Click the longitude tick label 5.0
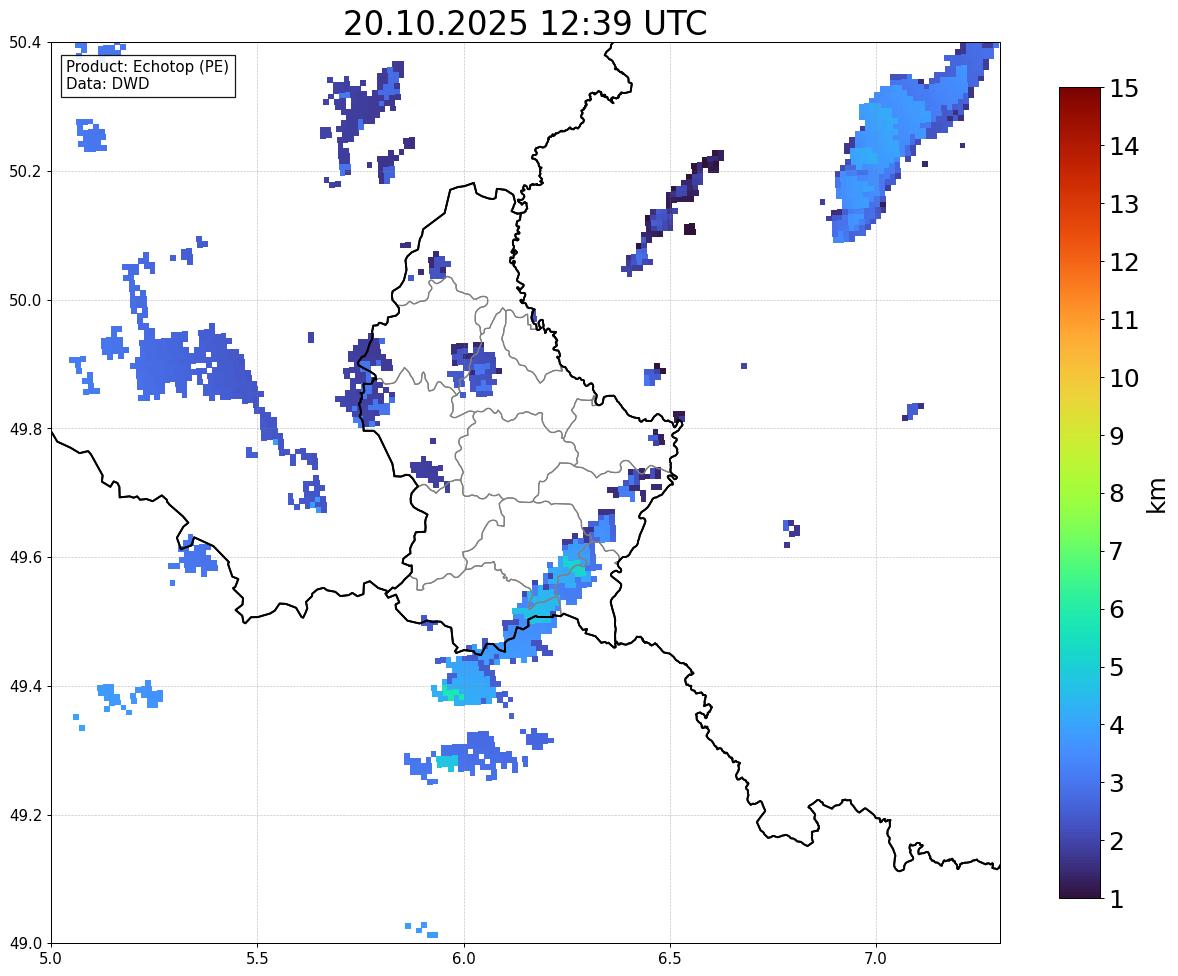 51,959
